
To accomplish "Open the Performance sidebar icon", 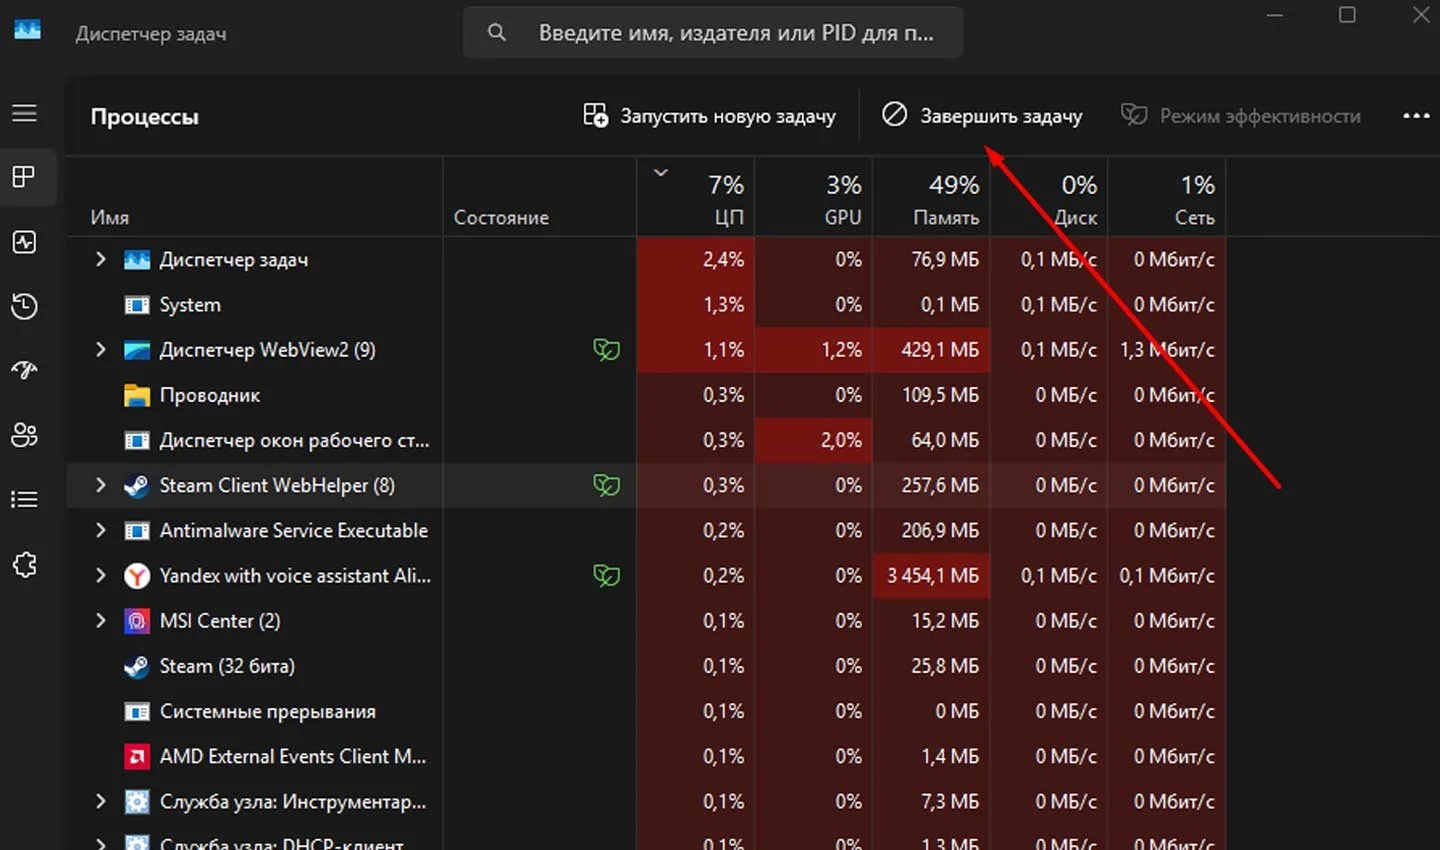I will pos(24,242).
